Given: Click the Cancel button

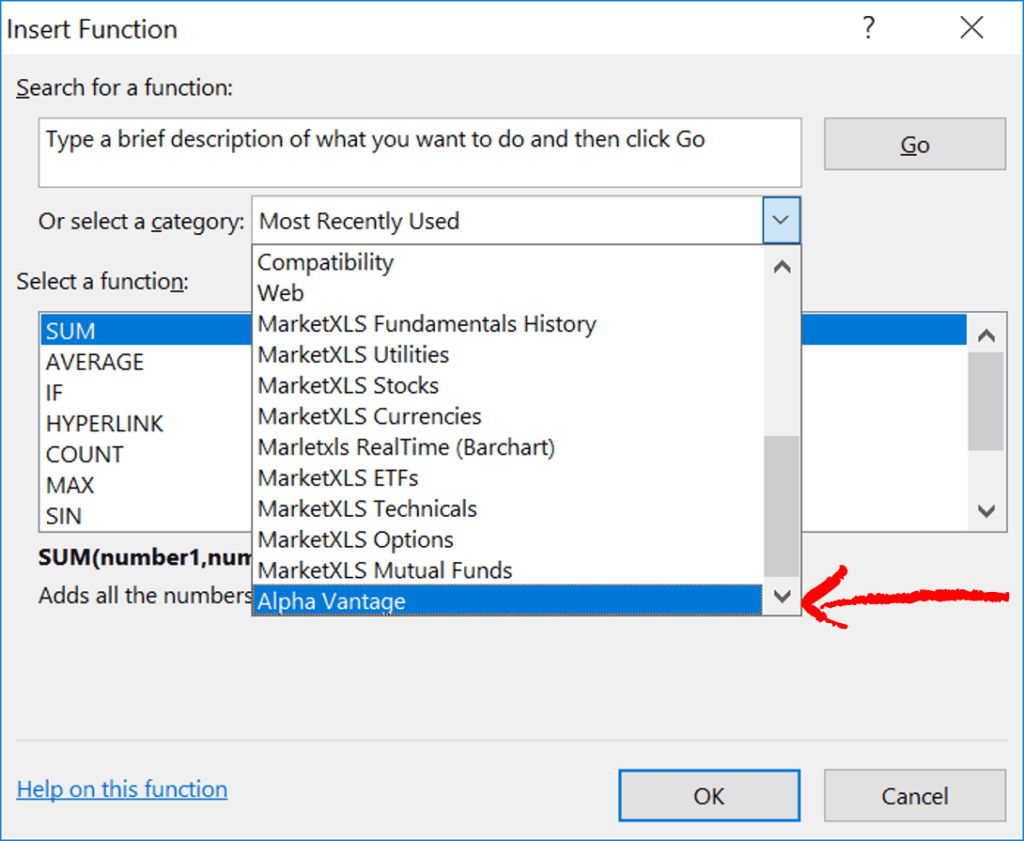Looking at the screenshot, I should pos(914,795).
